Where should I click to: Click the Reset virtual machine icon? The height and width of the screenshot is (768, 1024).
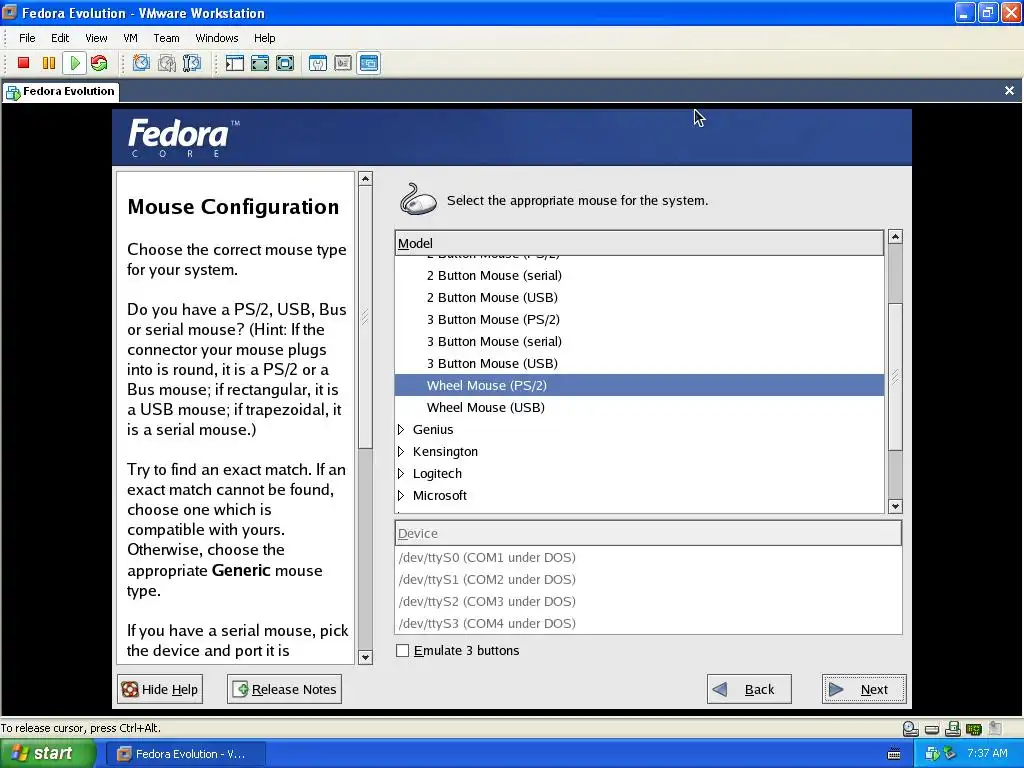[x=99, y=63]
